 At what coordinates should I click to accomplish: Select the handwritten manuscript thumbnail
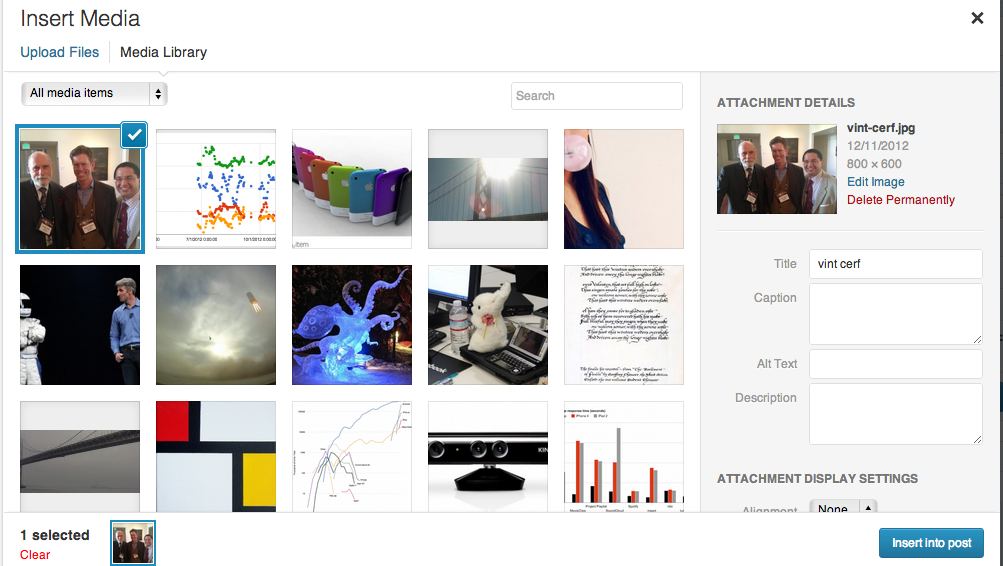(624, 325)
